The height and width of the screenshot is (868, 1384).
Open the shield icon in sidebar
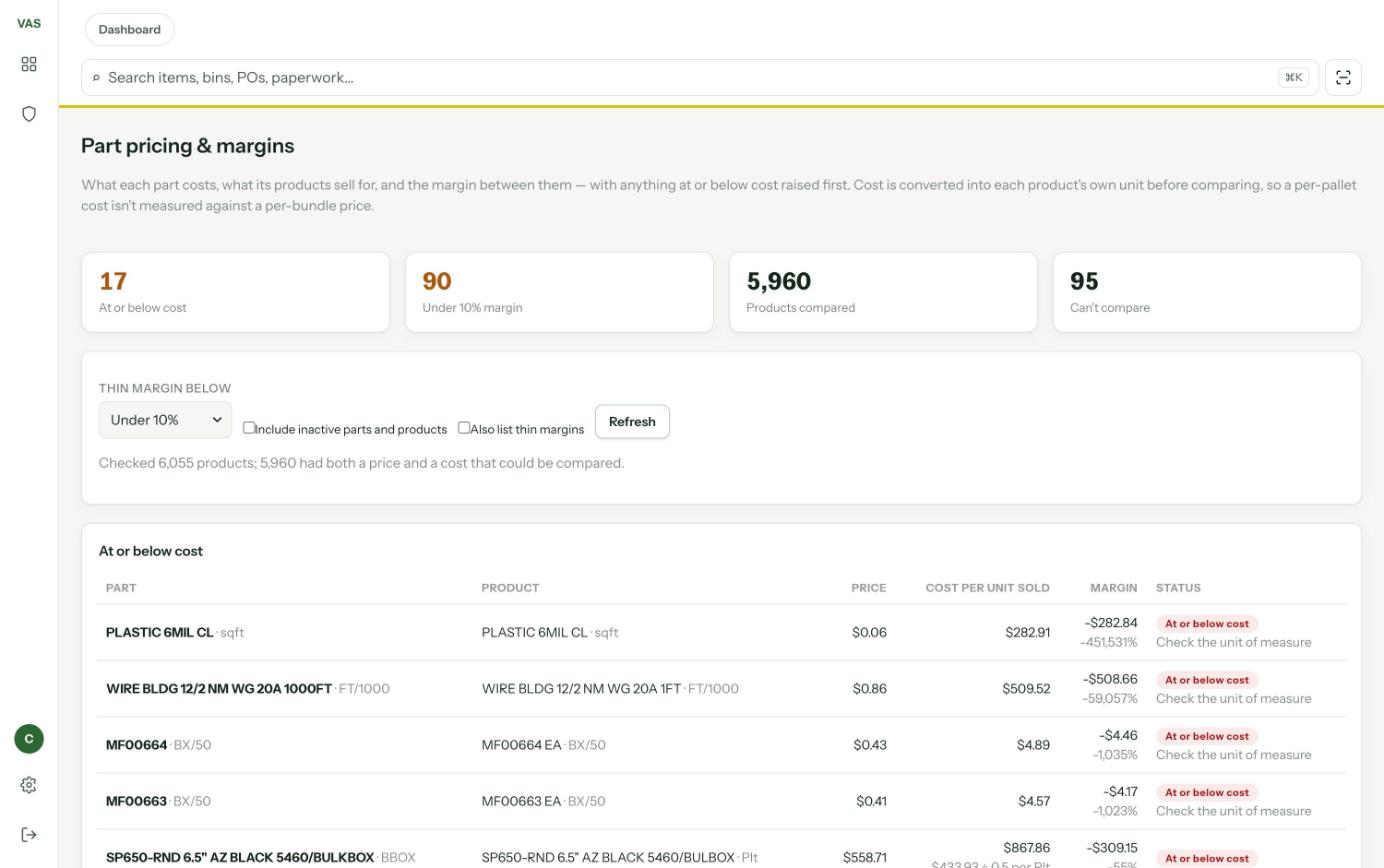tap(29, 114)
